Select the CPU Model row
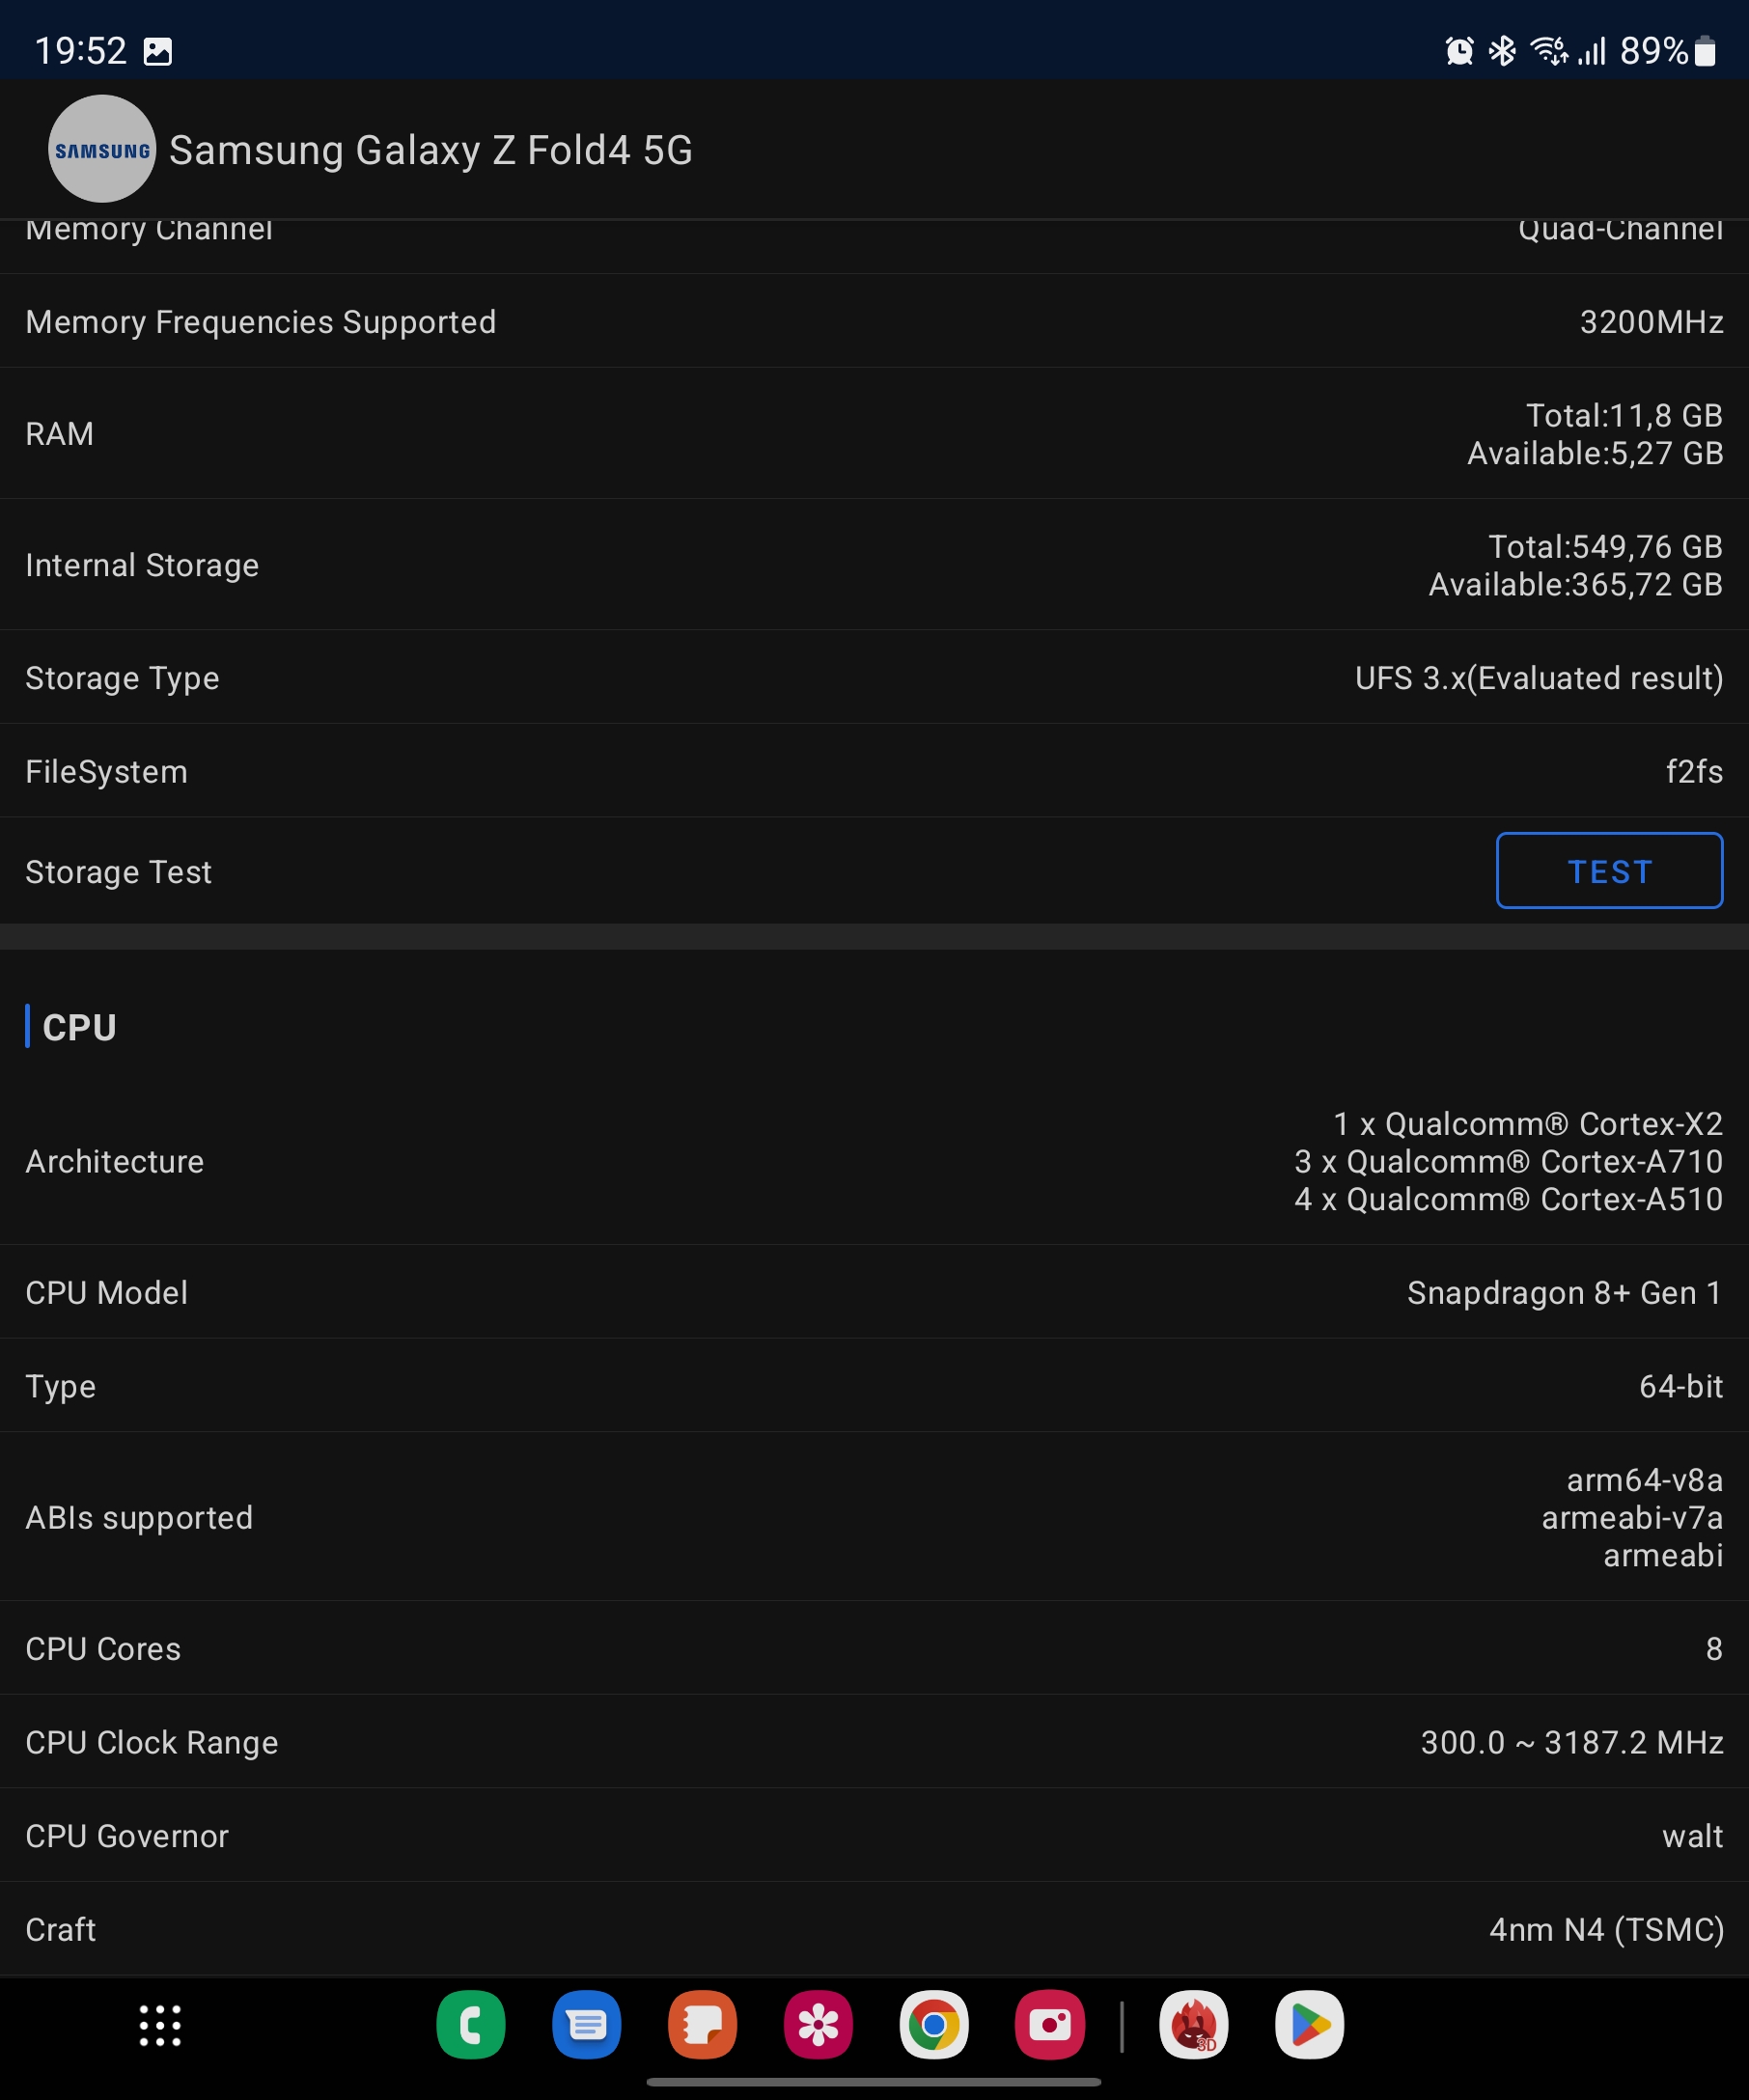Screen dimensions: 1749x2100 (874, 1292)
